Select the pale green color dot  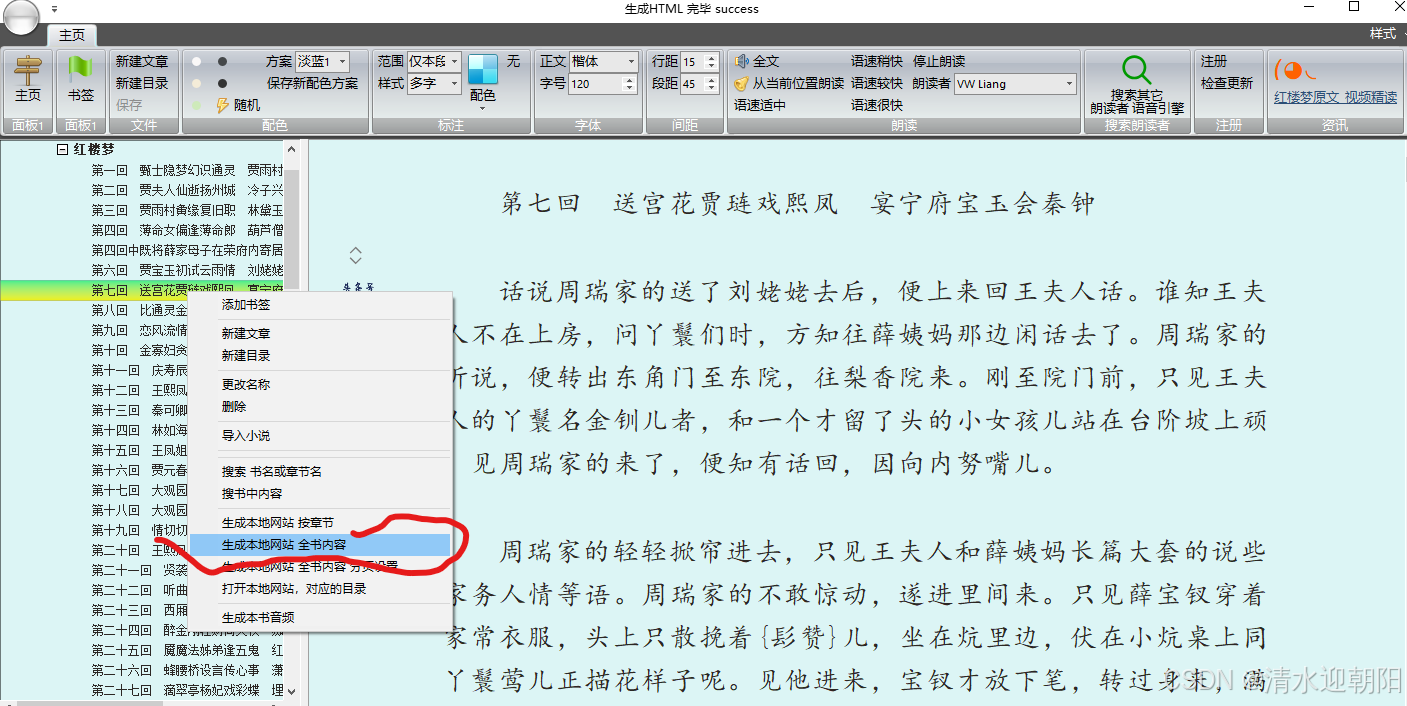[197, 105]
